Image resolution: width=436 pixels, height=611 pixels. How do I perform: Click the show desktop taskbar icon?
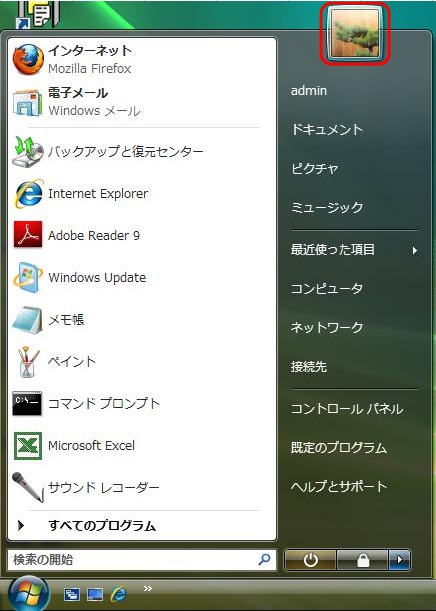95,594
